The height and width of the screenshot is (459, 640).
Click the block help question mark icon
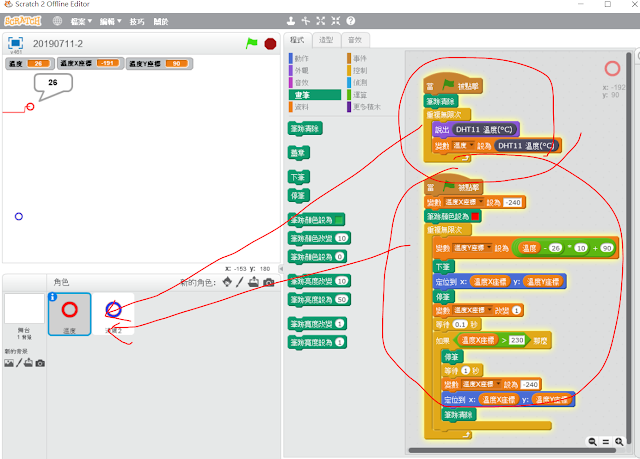point(351,21)
